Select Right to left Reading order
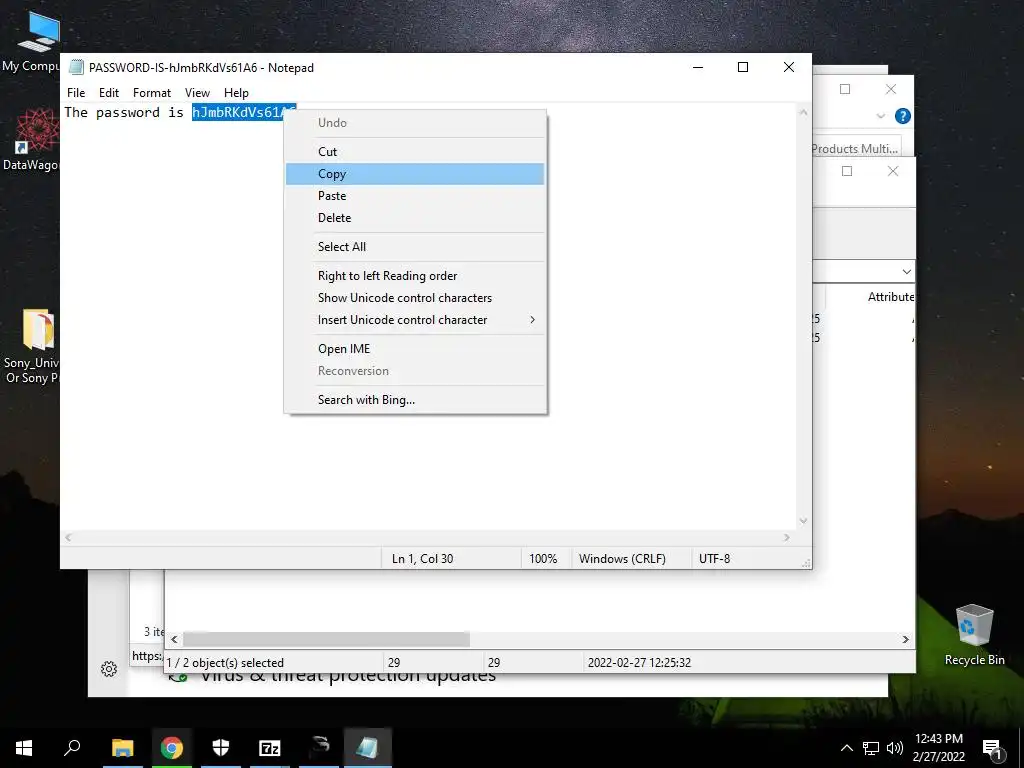The height and width of the screenshot is (768, 1024). pos(415,276)
